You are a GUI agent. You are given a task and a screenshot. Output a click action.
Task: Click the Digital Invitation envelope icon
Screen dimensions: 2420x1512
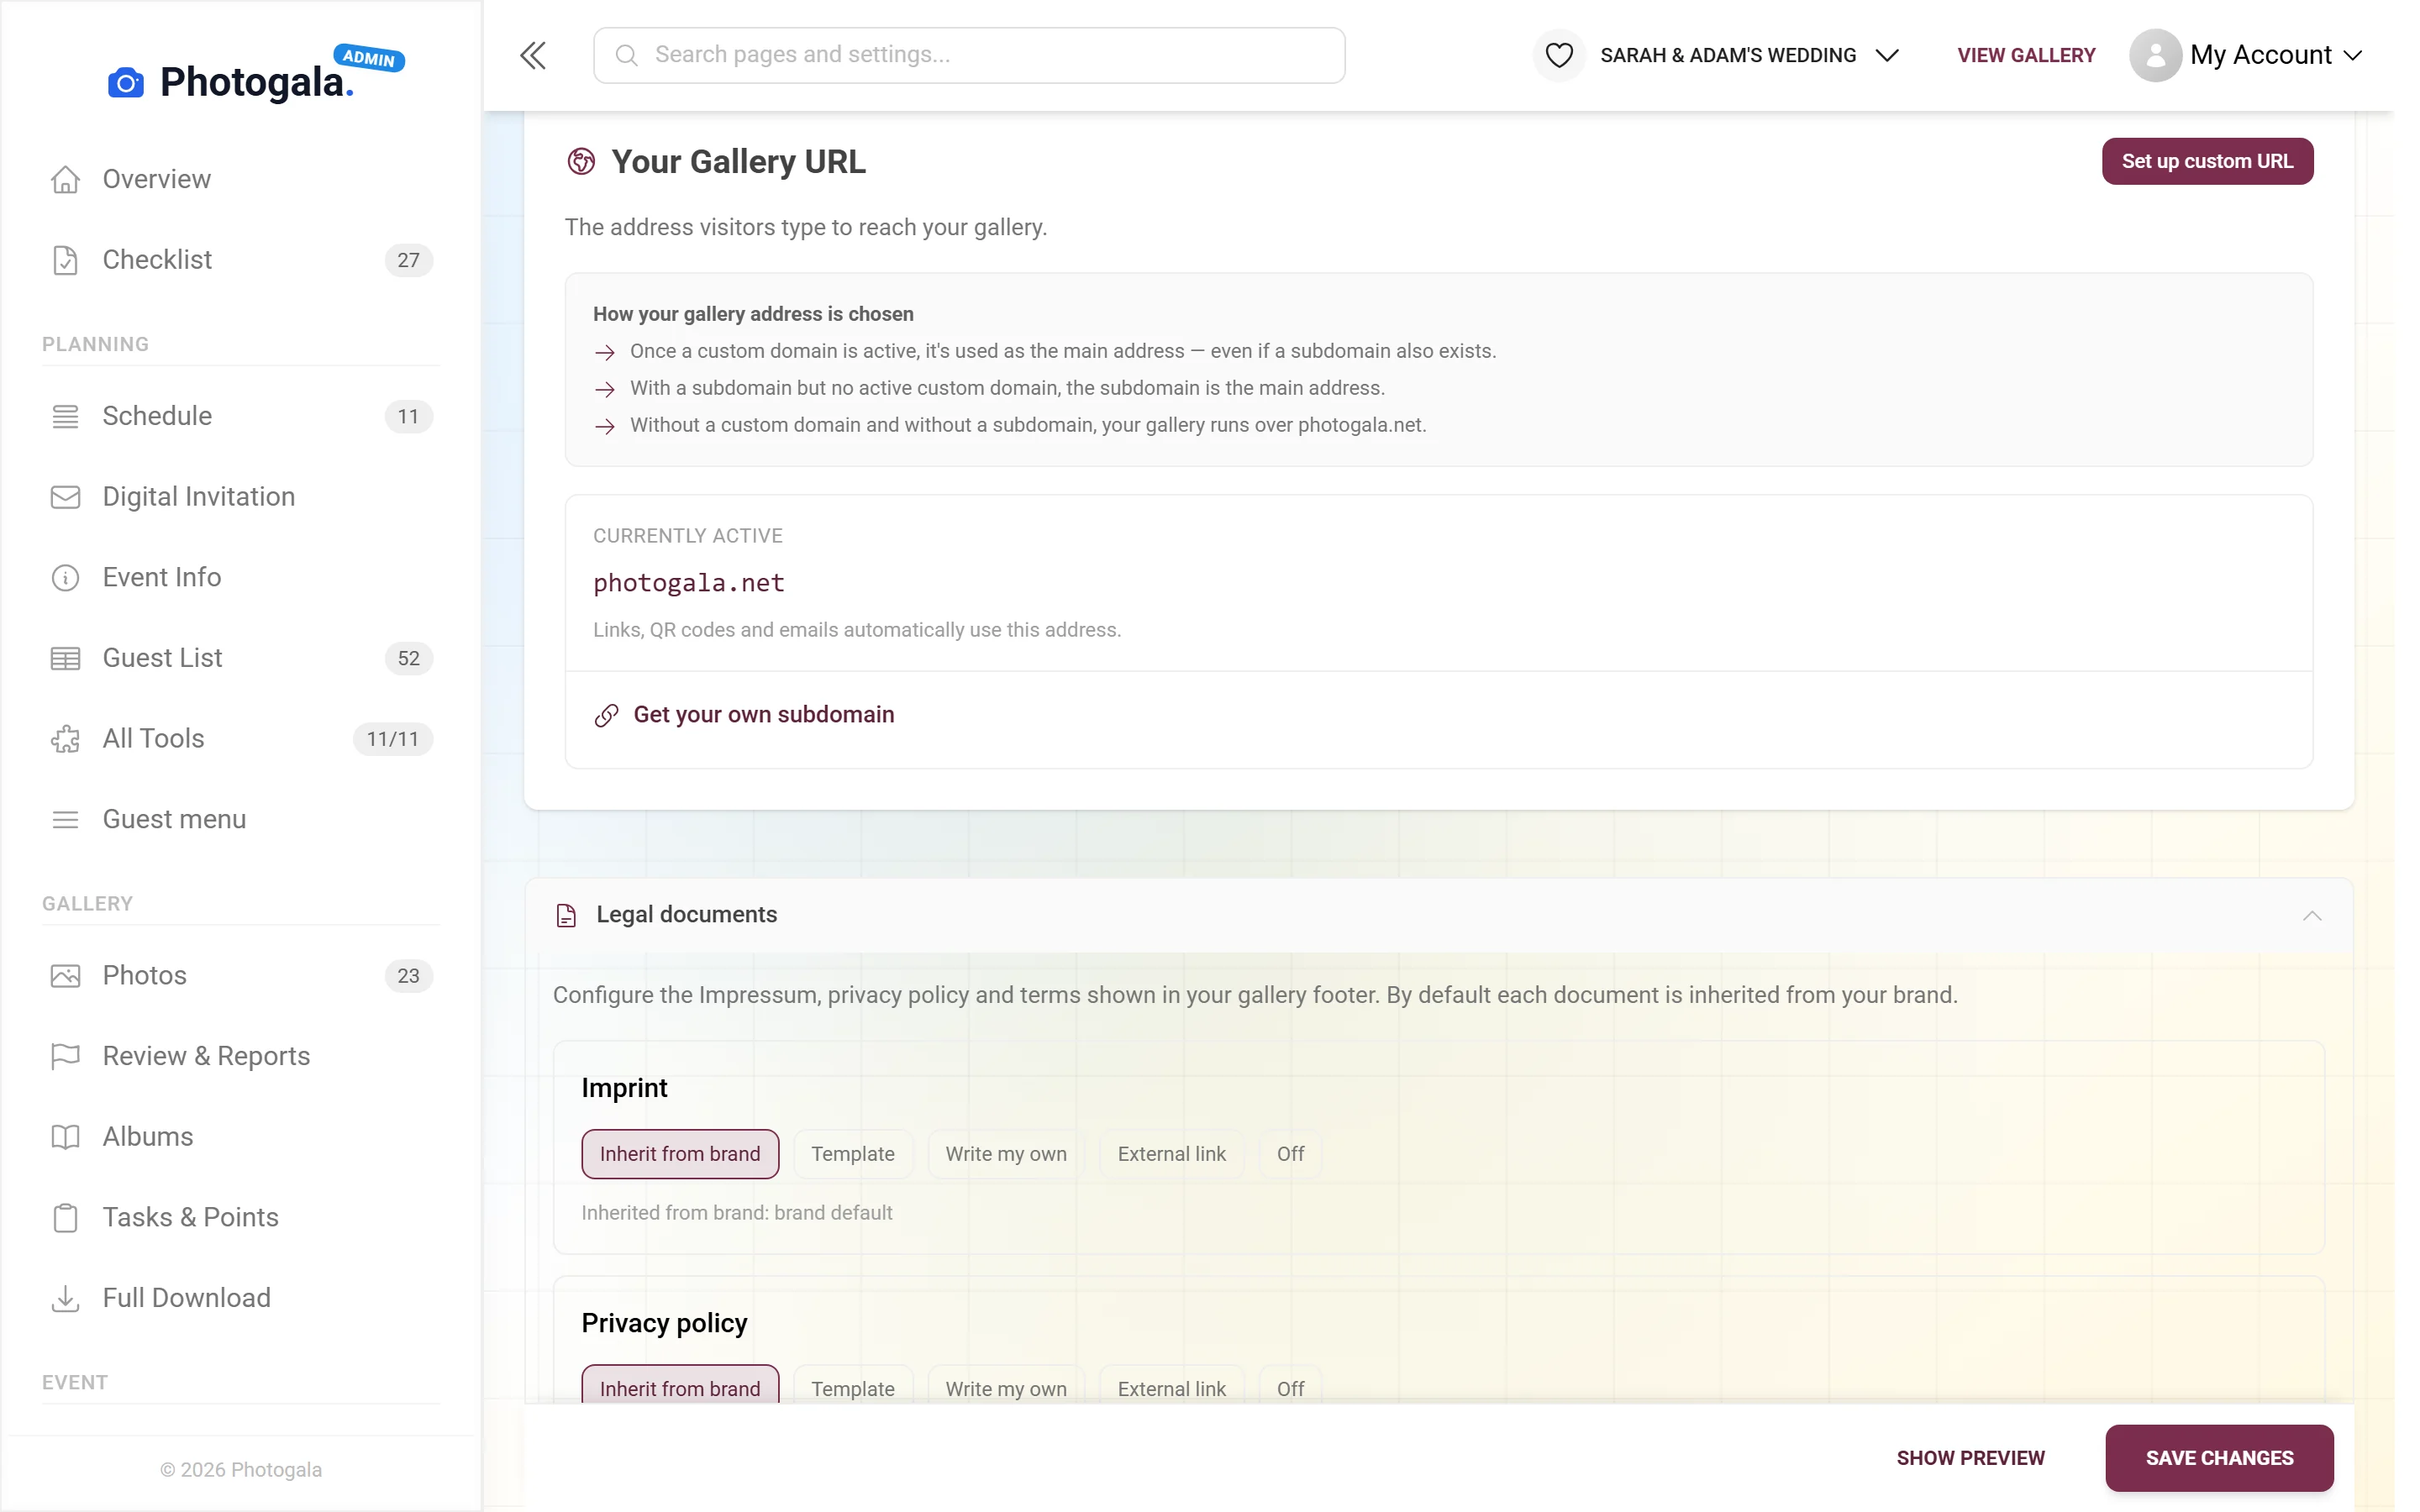[65, 497]
